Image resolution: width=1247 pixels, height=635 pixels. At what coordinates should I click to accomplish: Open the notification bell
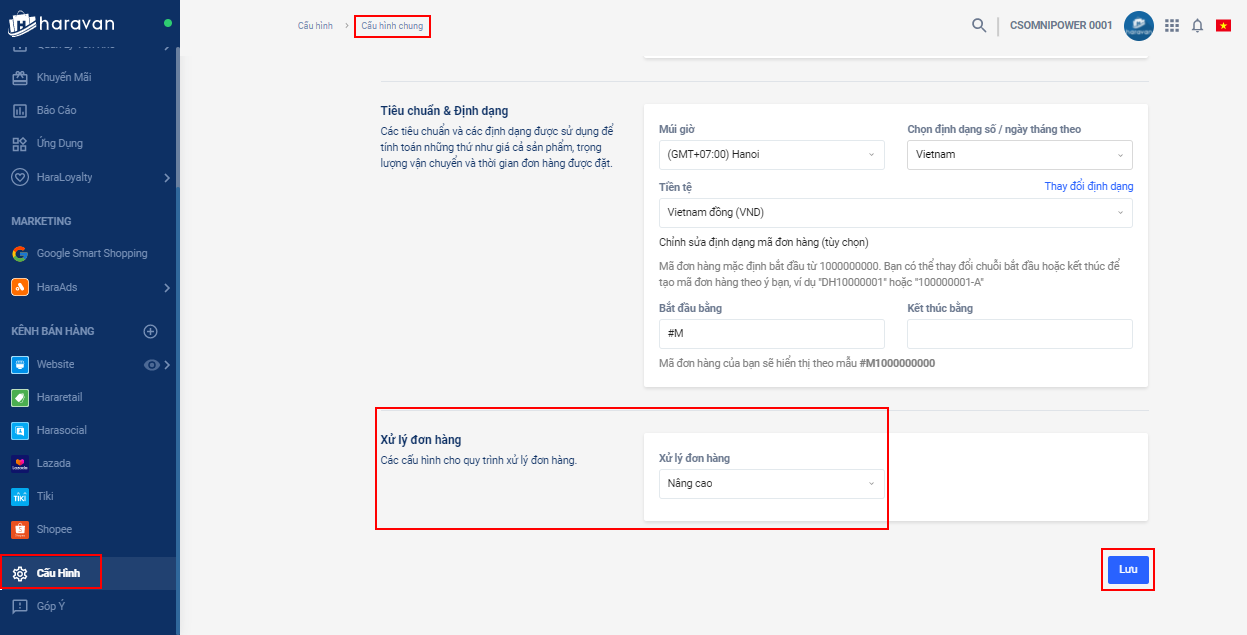tap(1197, 25)
